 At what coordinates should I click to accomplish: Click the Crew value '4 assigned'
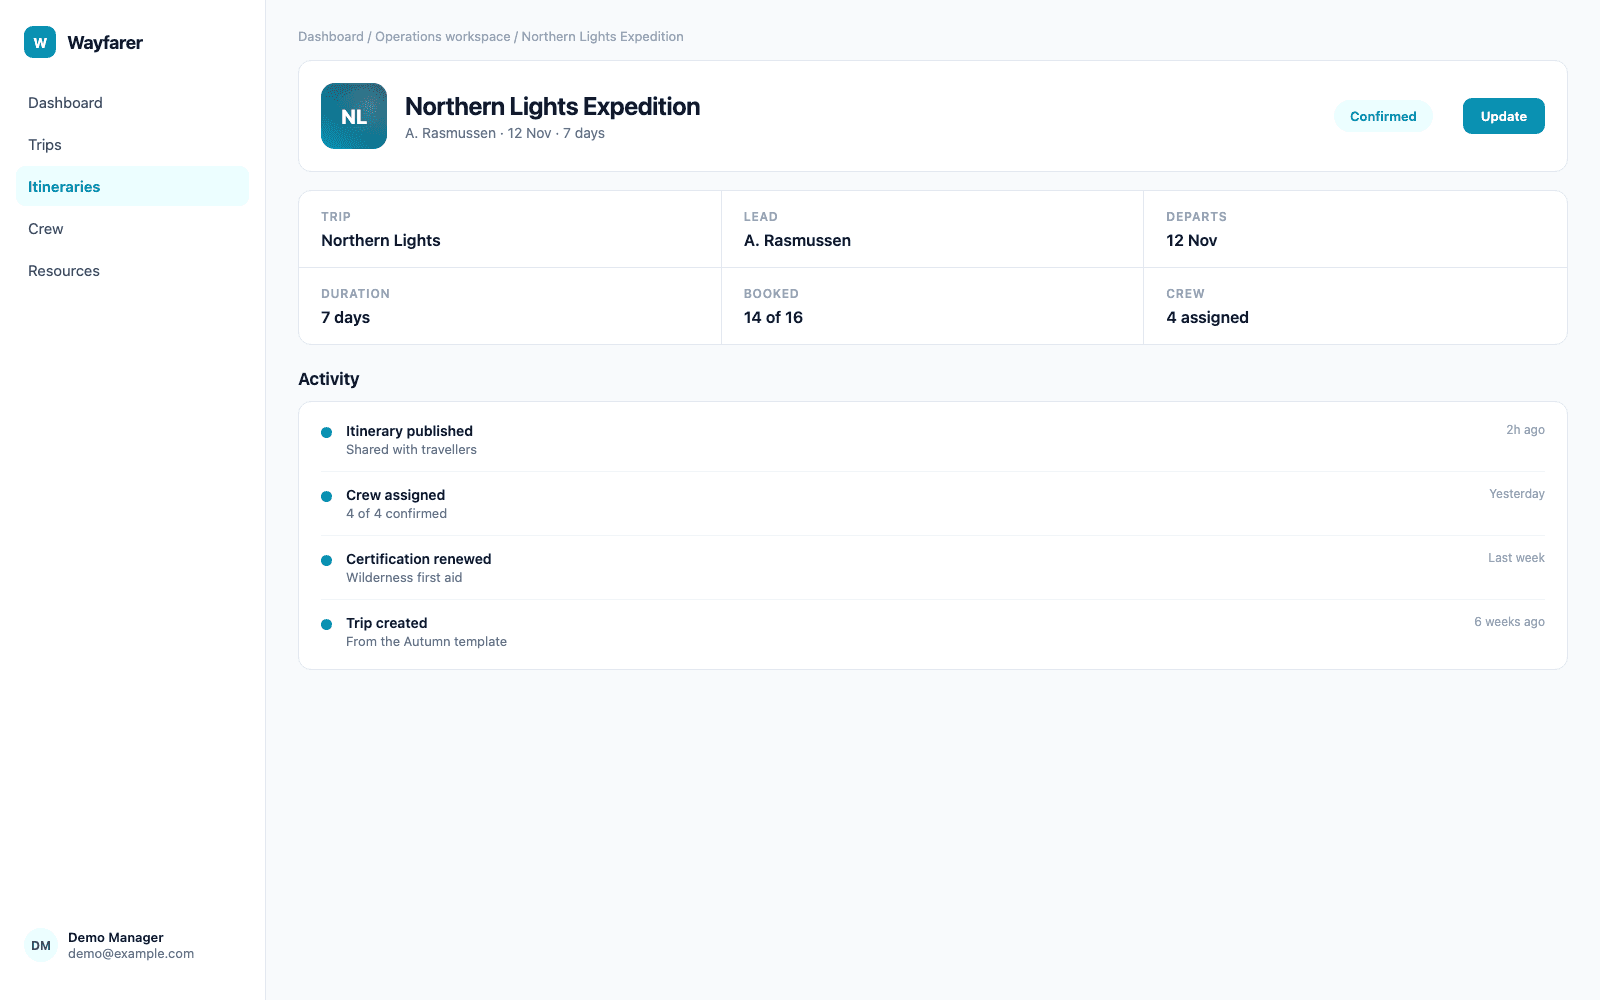coord(1207,317)
